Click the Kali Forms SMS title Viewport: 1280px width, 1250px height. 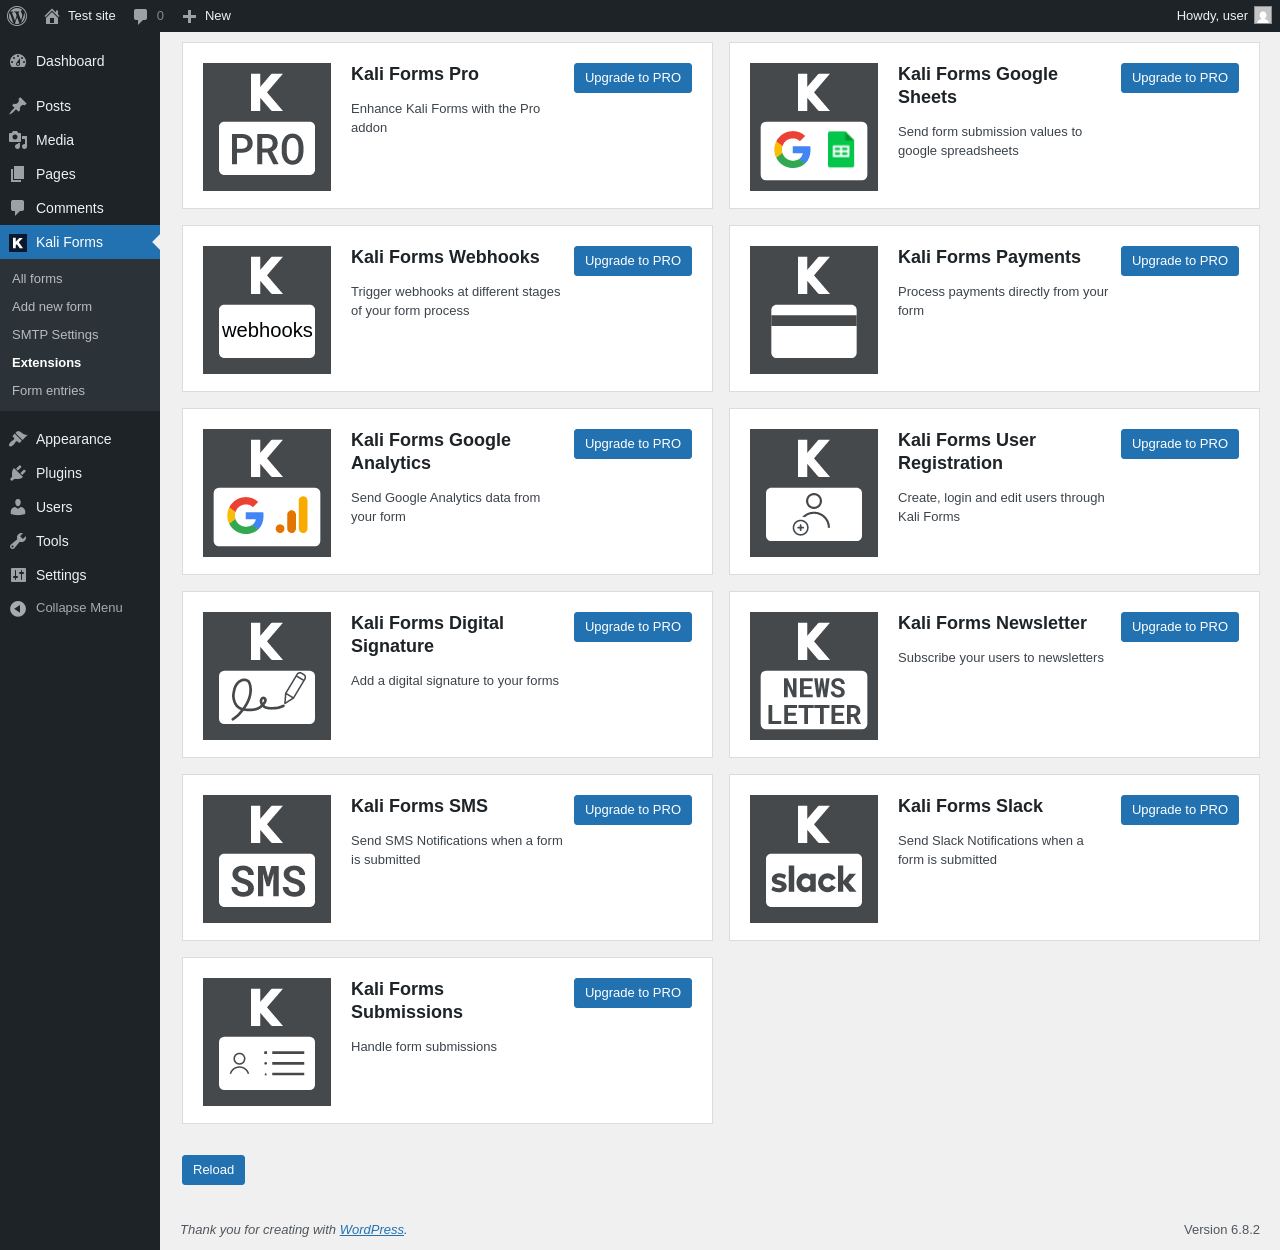pyautogui.click(x=419, y=806)
